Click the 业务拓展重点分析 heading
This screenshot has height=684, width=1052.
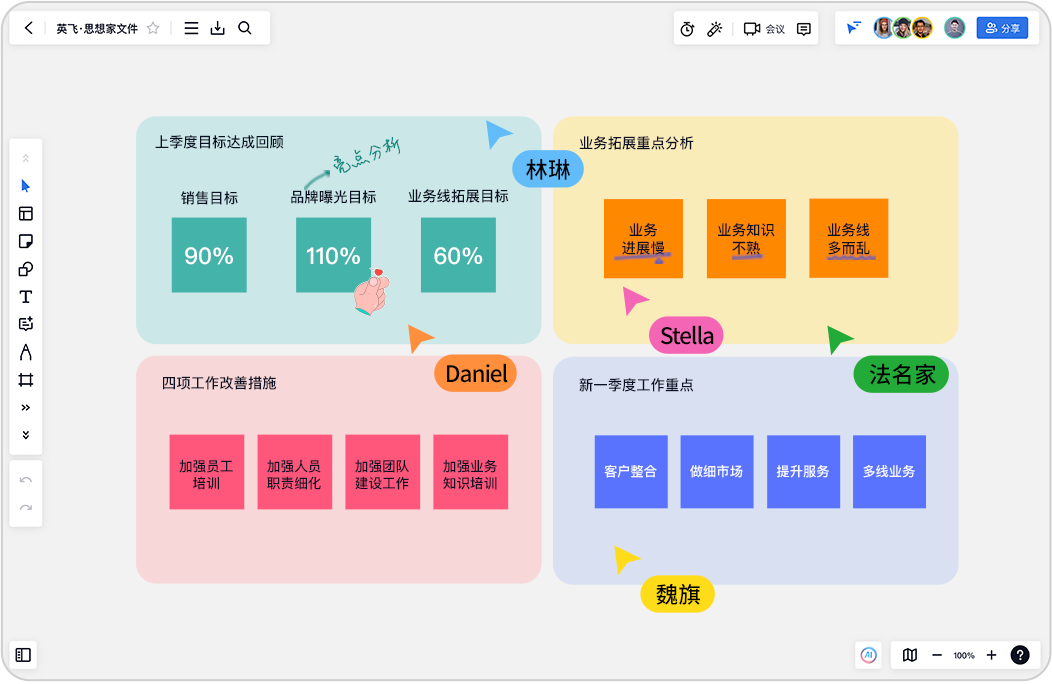[x=636, y=143]
